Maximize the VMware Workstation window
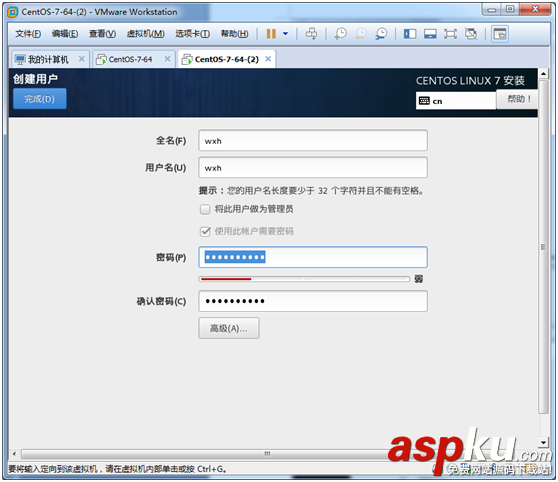 [x=510, y=9]
